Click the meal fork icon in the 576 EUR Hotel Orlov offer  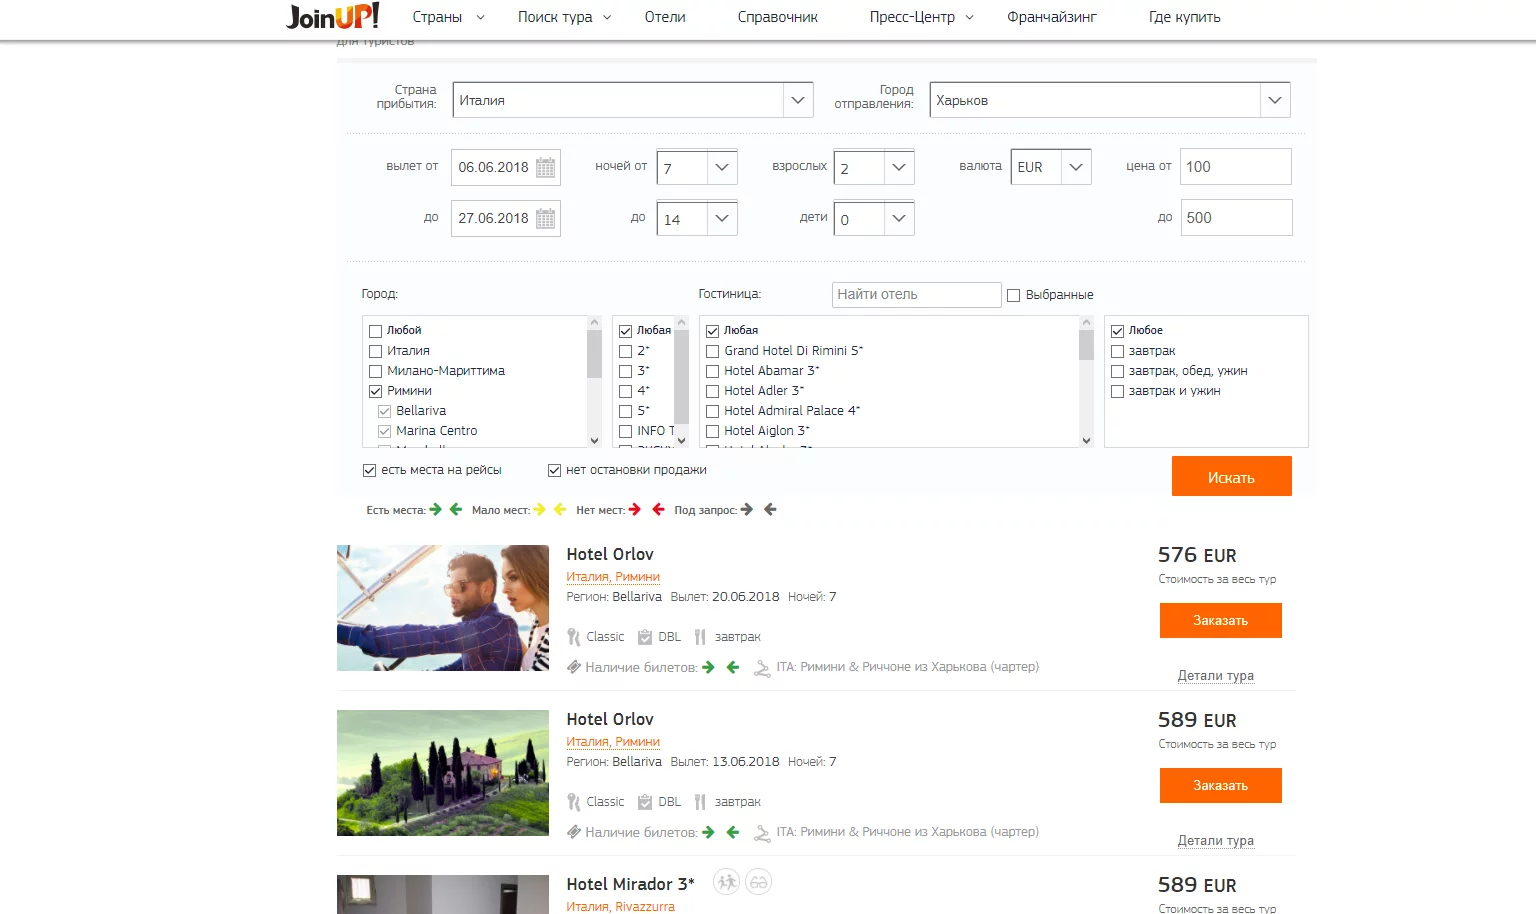(x=700, y=637)
